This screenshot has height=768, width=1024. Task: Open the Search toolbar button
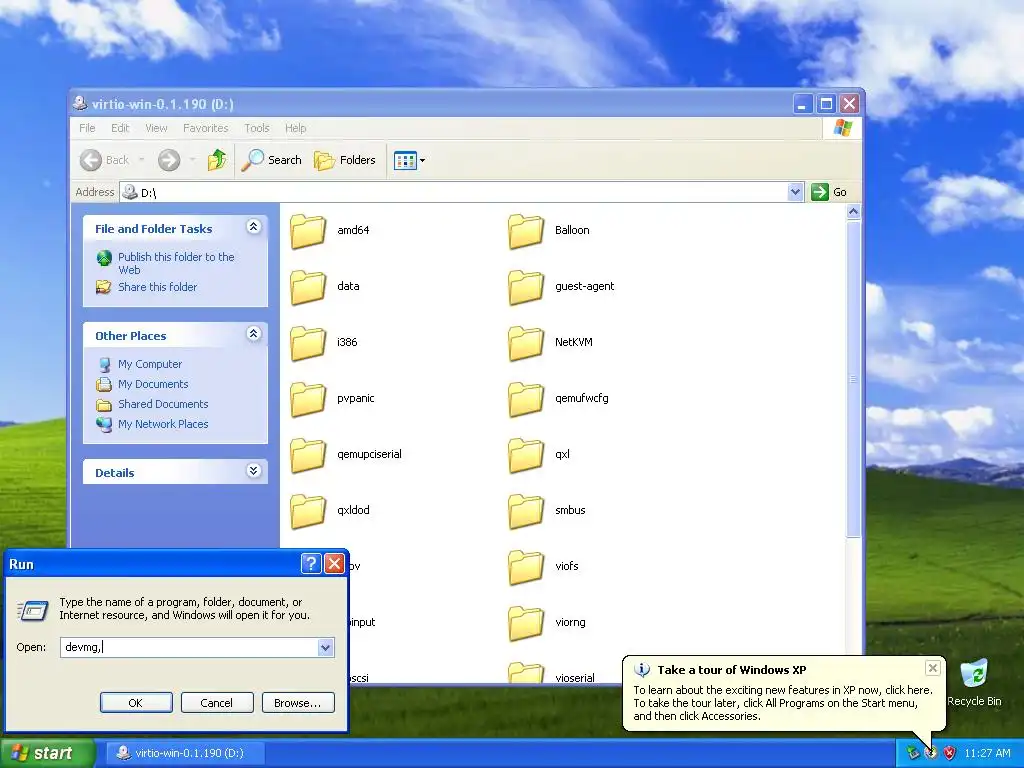[x=272, y=160]
